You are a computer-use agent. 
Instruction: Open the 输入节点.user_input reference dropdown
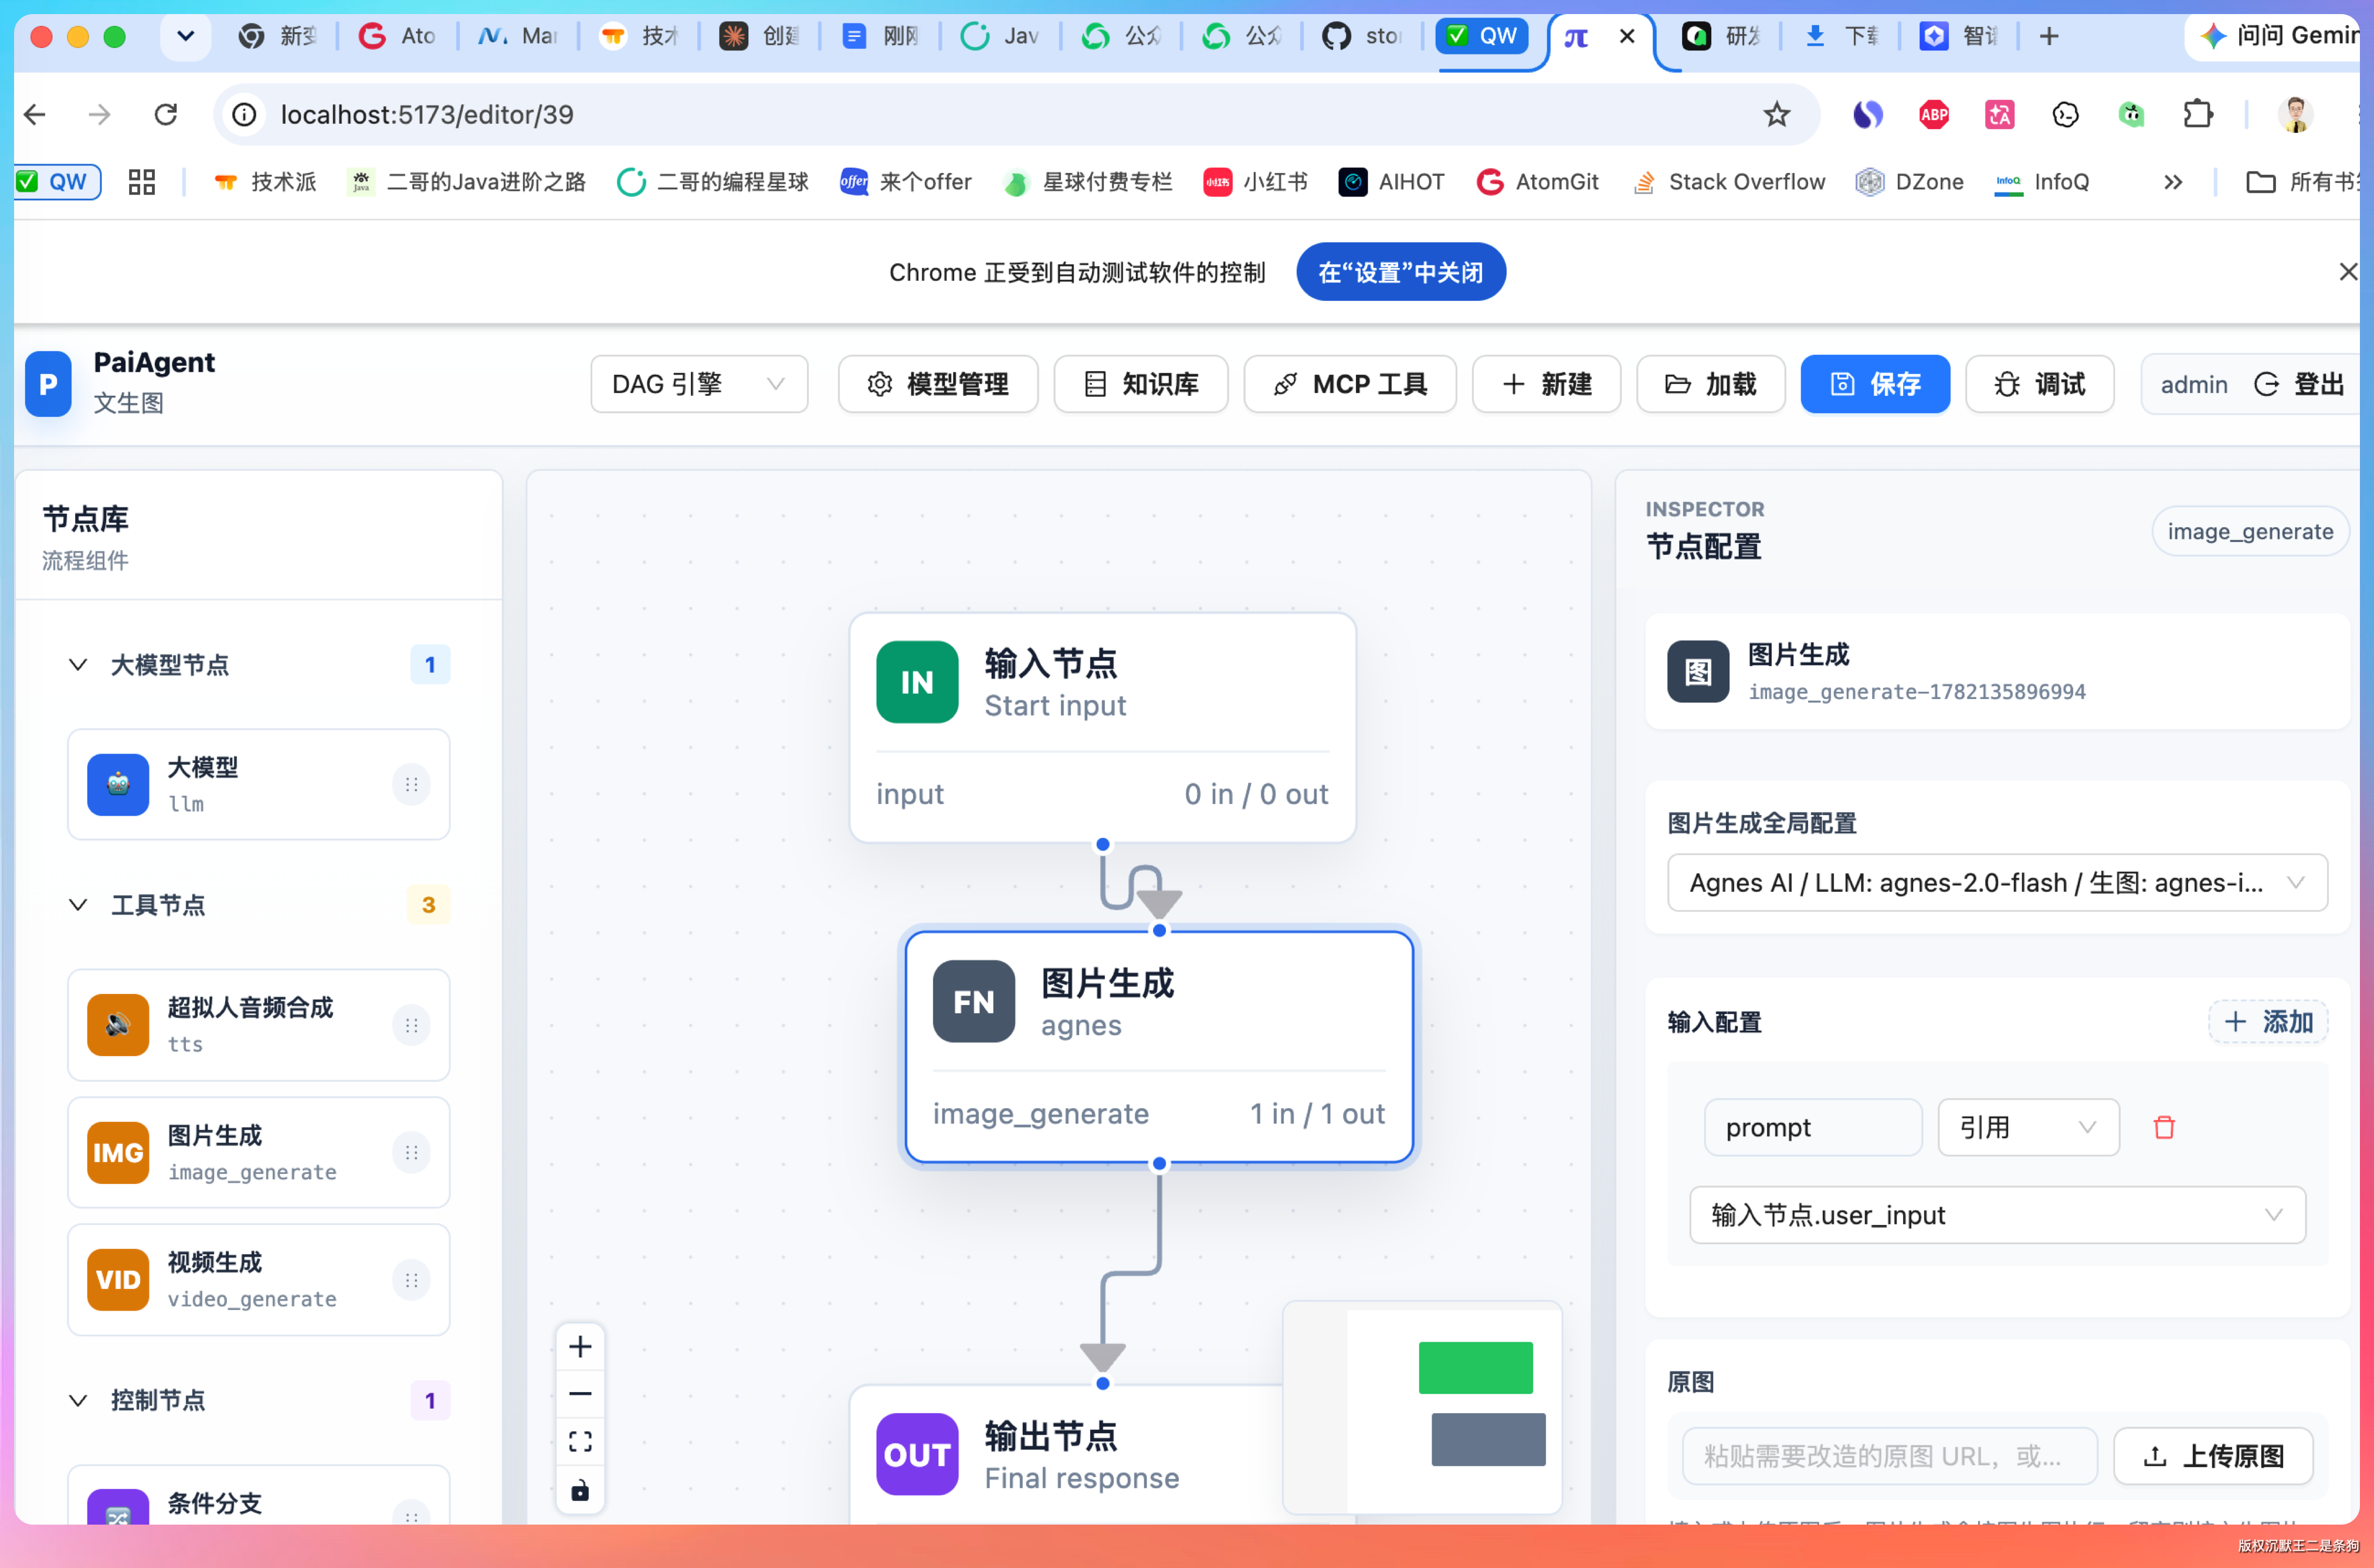click(x=1997, y=1215)
